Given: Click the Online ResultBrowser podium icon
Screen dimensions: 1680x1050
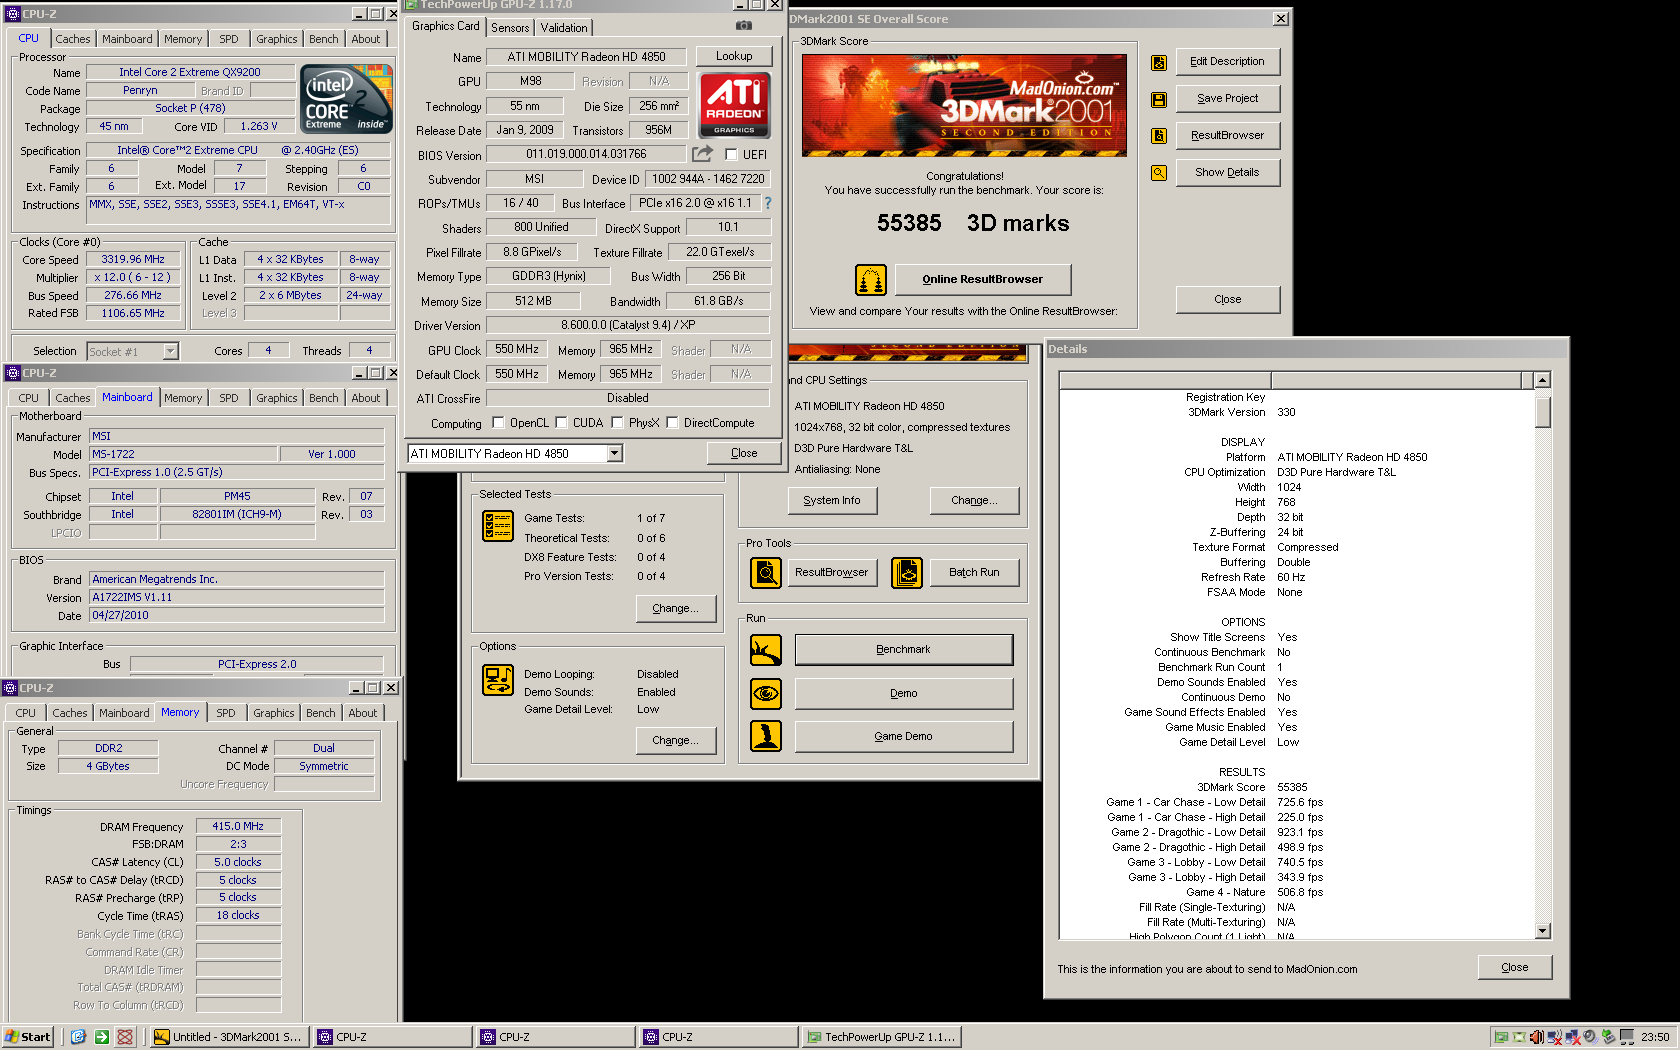Looking at the screenshot, I should (871, 280).
